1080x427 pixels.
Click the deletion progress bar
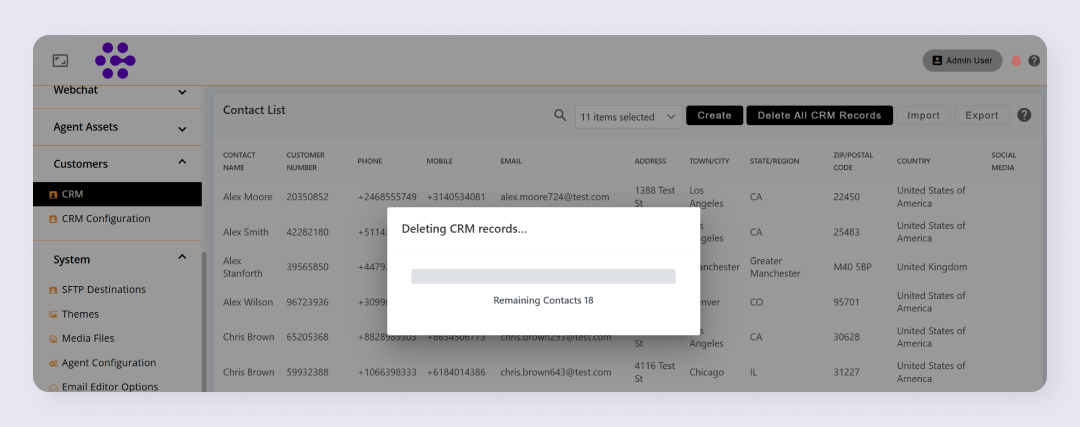point(543,276)
